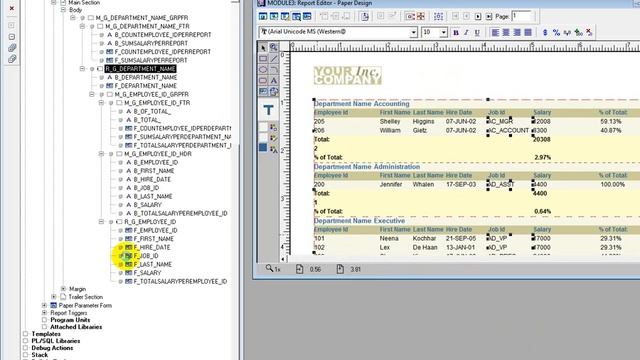
Task: Click the 'AC_MGR' Job Id cell
Action: coord(500,121)
